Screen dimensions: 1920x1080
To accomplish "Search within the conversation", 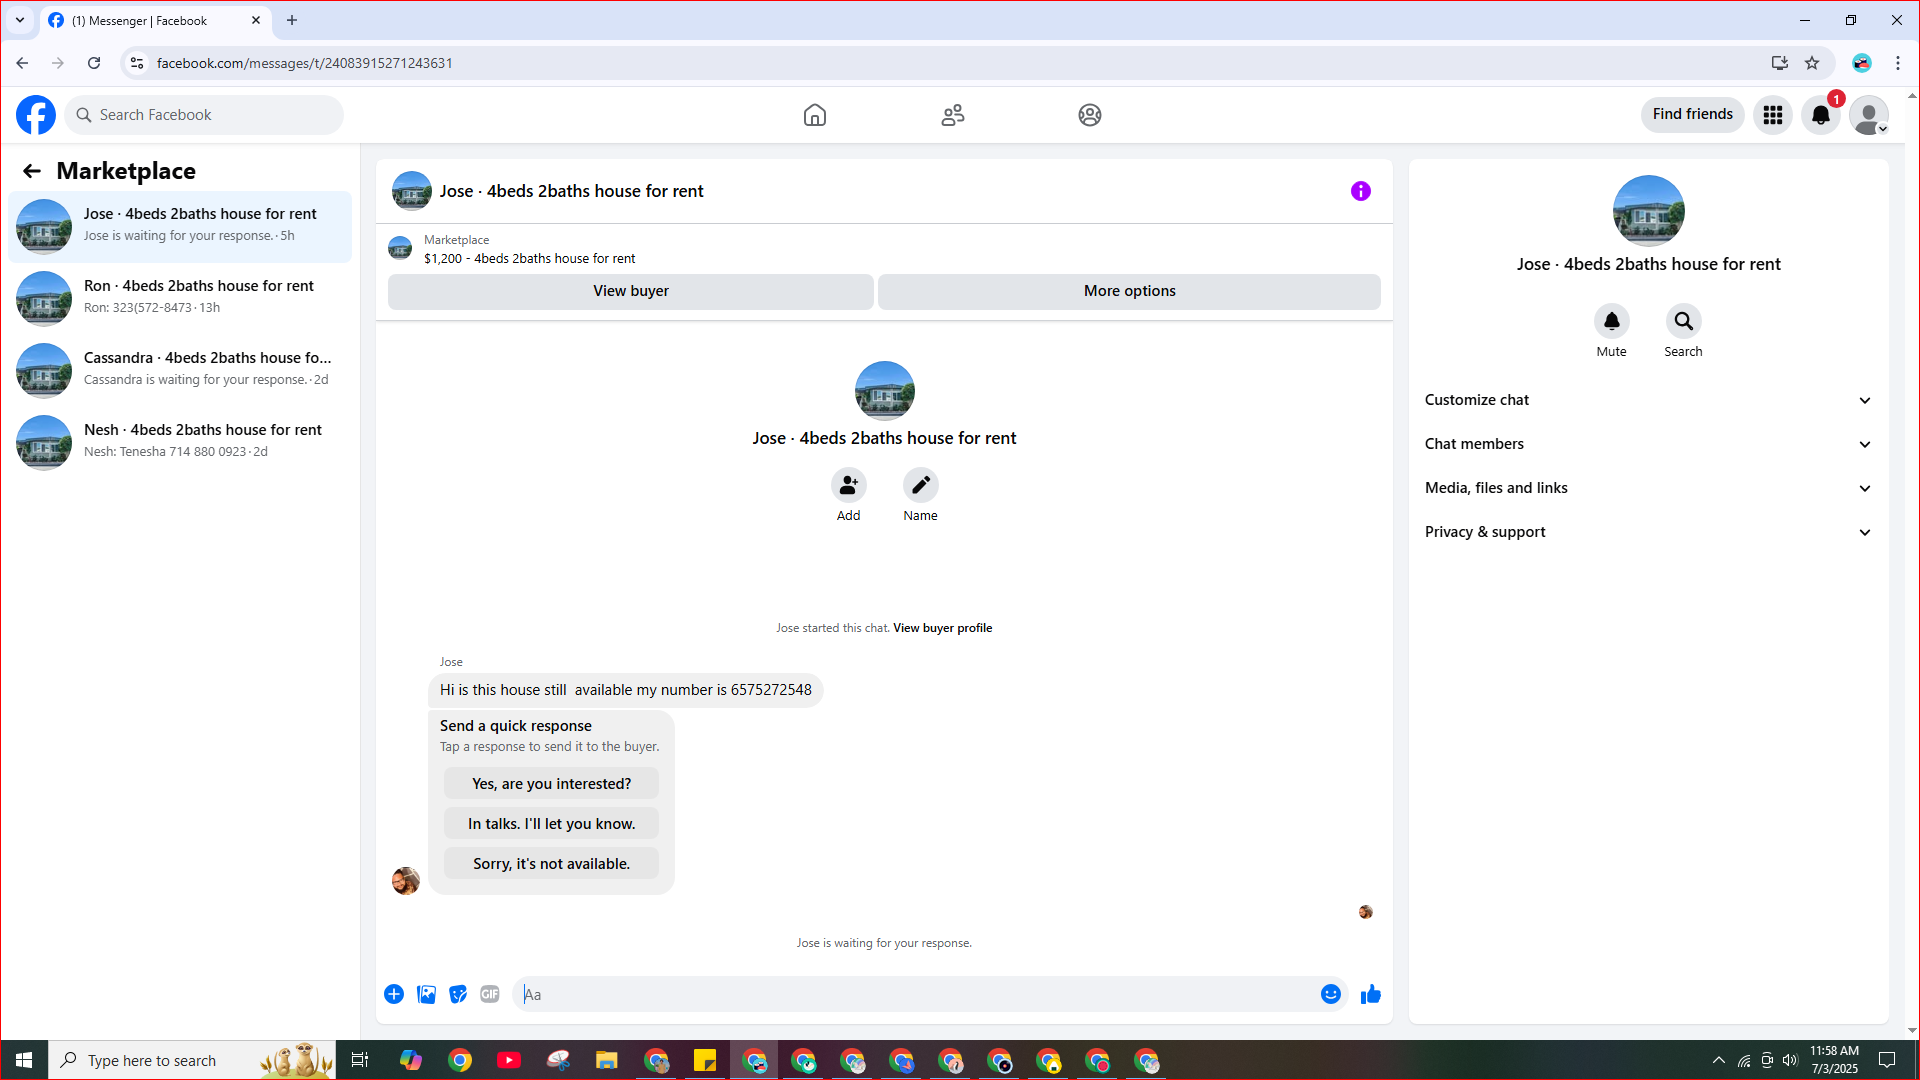I will coord(1684,321).
